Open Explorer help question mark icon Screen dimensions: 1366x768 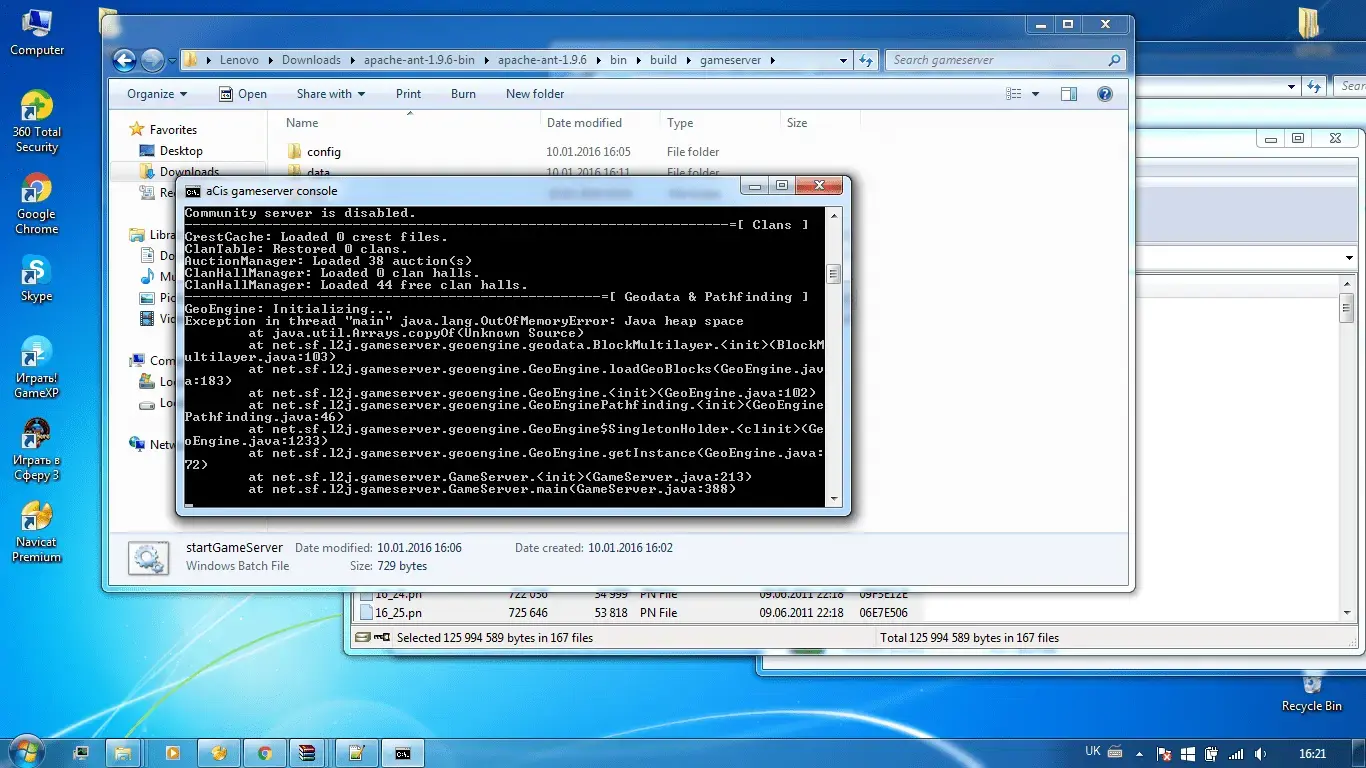point(1105,94)
